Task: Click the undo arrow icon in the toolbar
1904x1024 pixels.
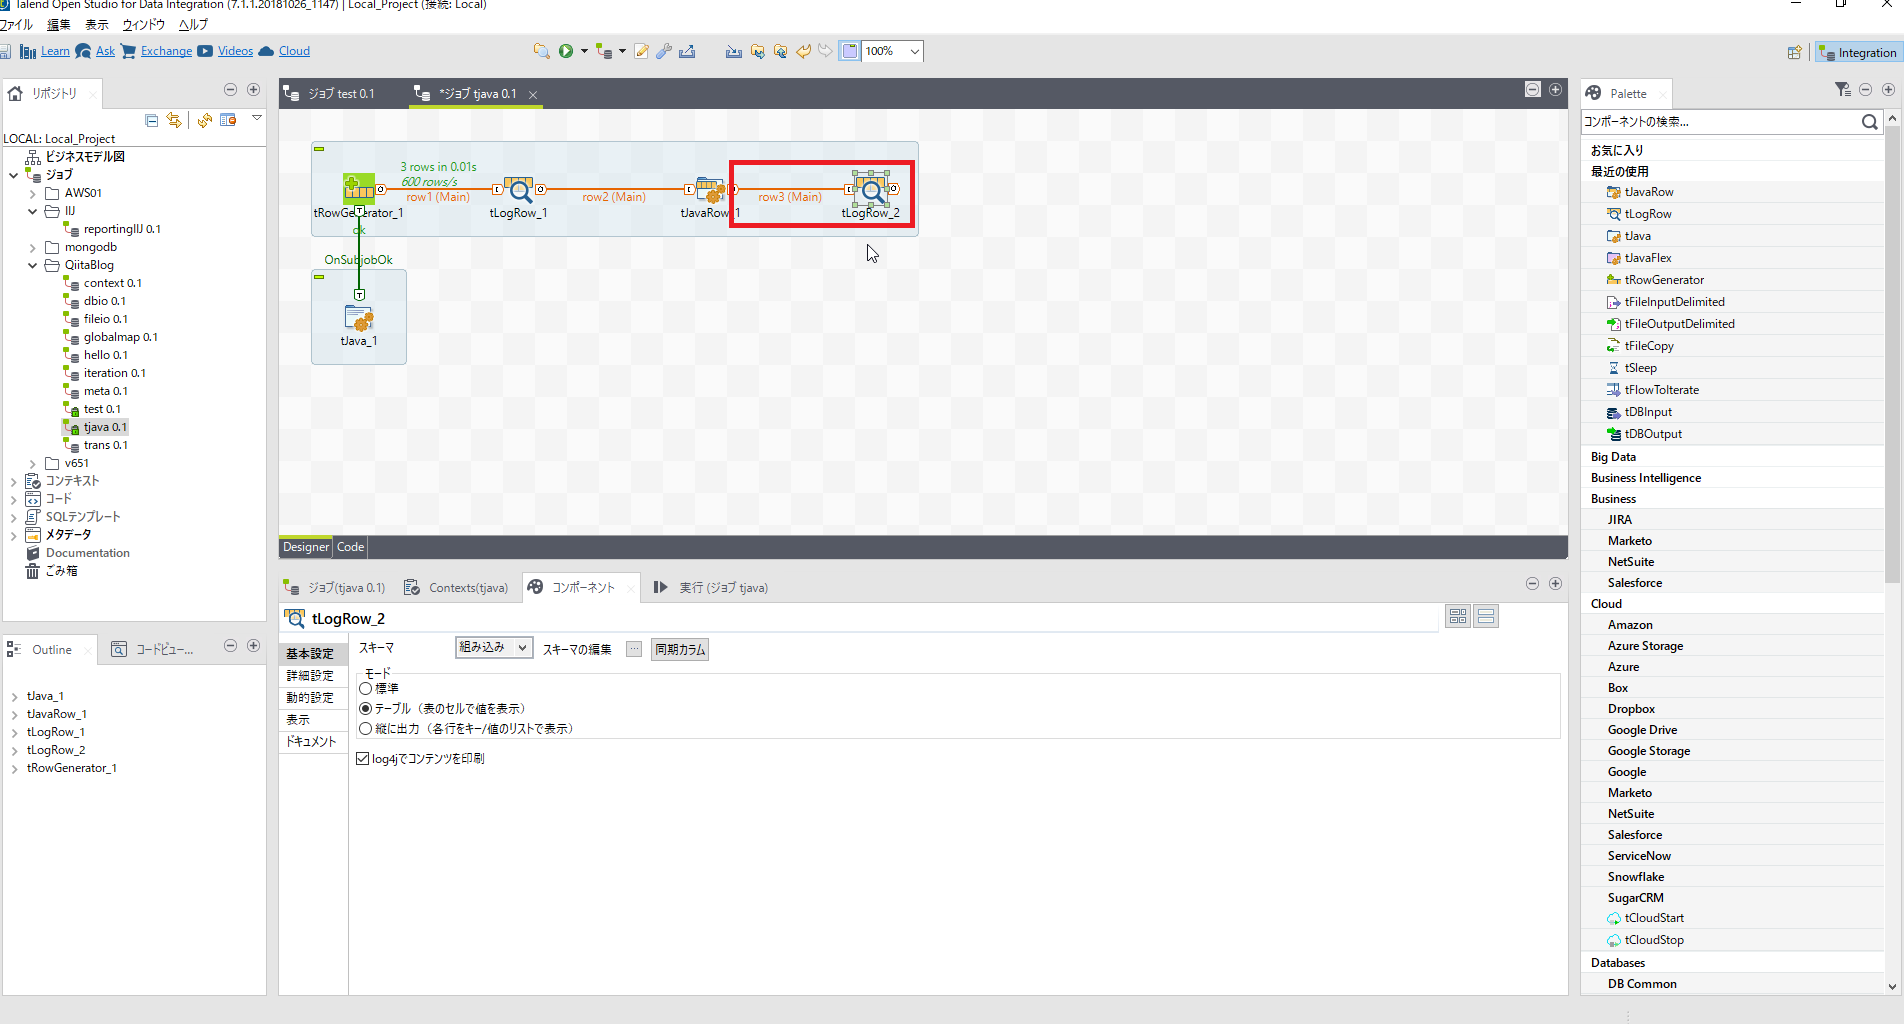Action: 803,51
